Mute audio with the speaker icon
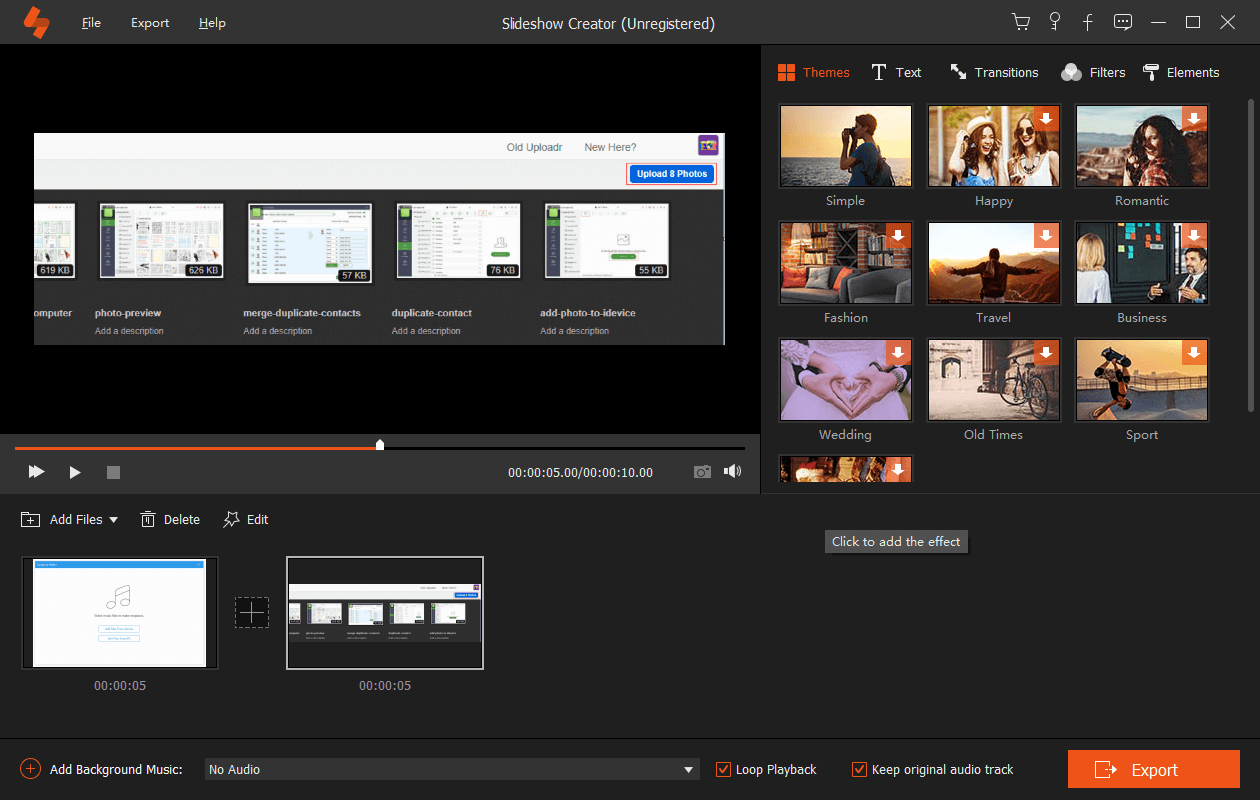 733,471
